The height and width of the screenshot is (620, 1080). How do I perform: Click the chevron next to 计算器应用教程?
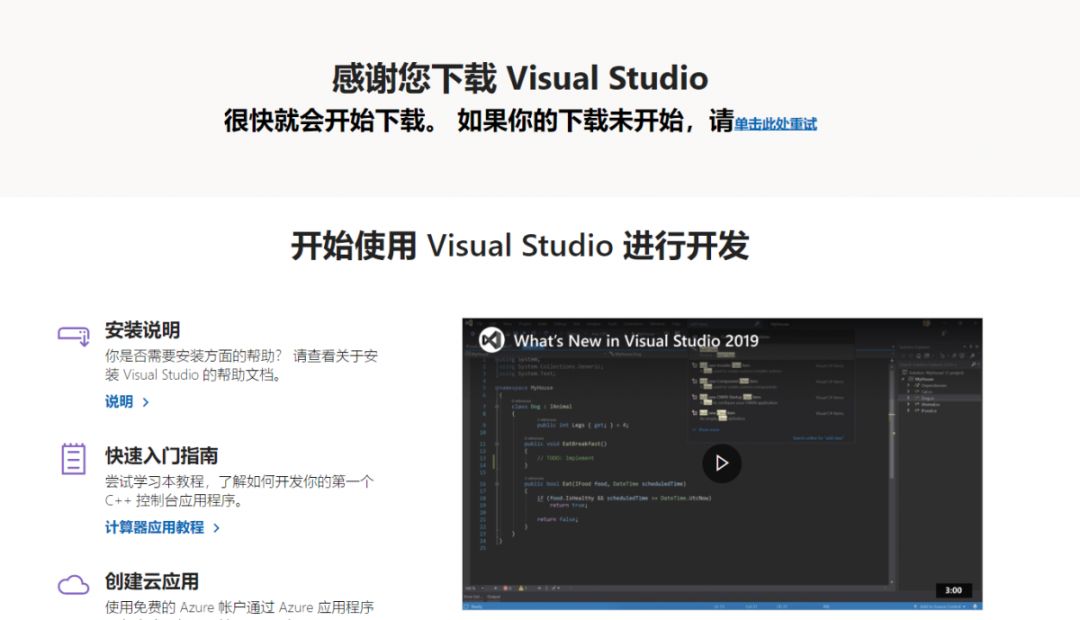click(216, 528)
